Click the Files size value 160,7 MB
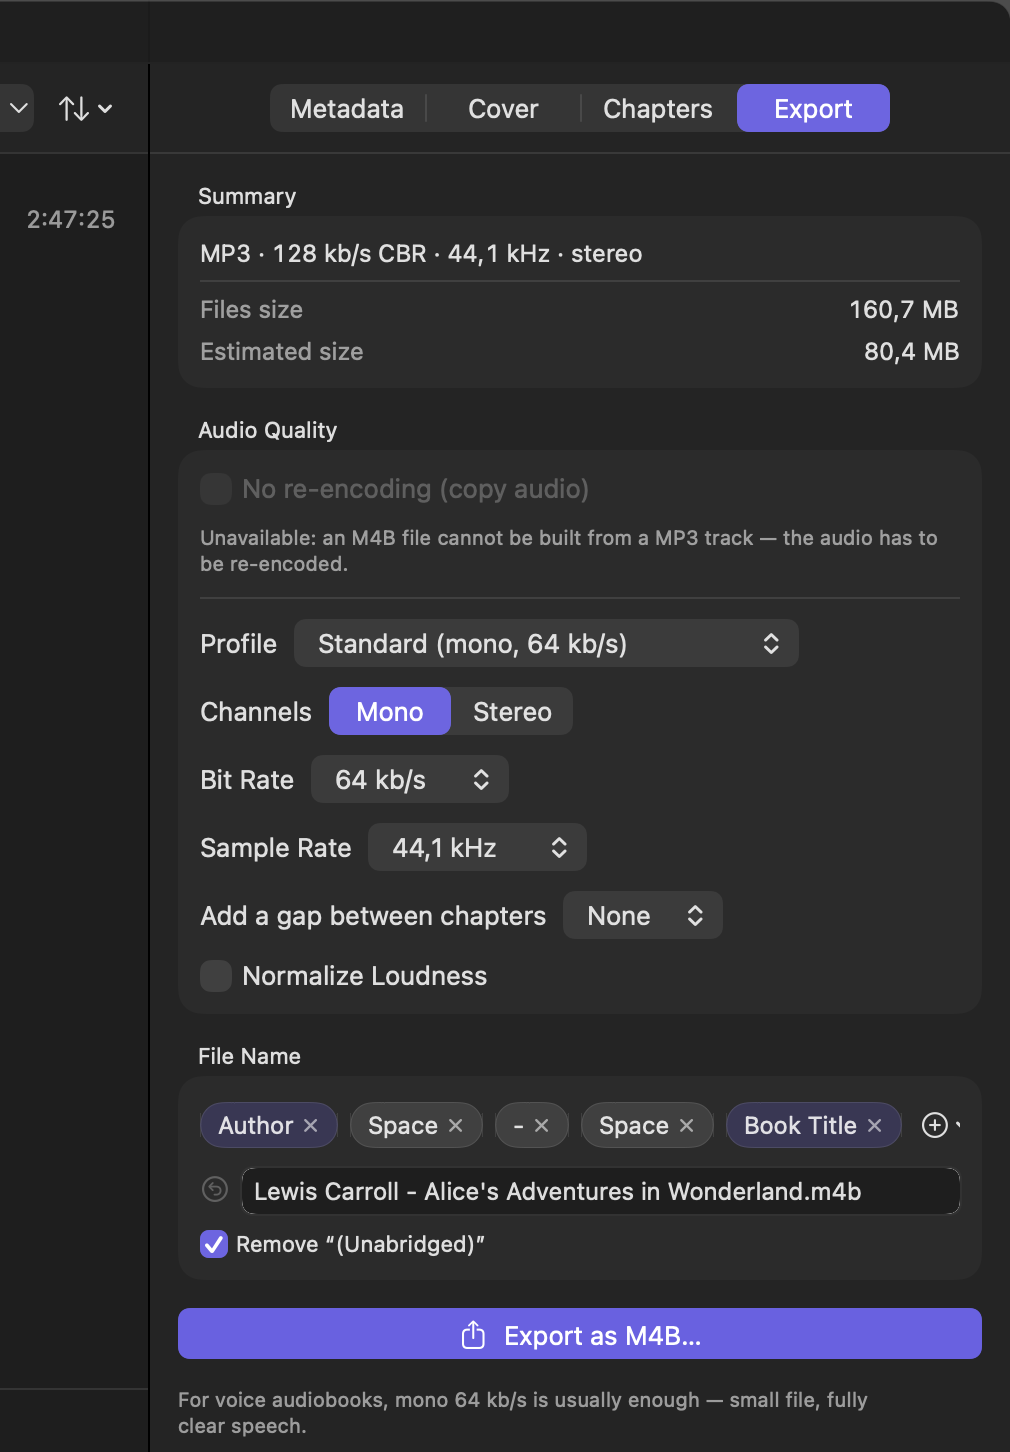This screenshot has width=1010, height=1452. pyautogui.click(x=904, y=310)
